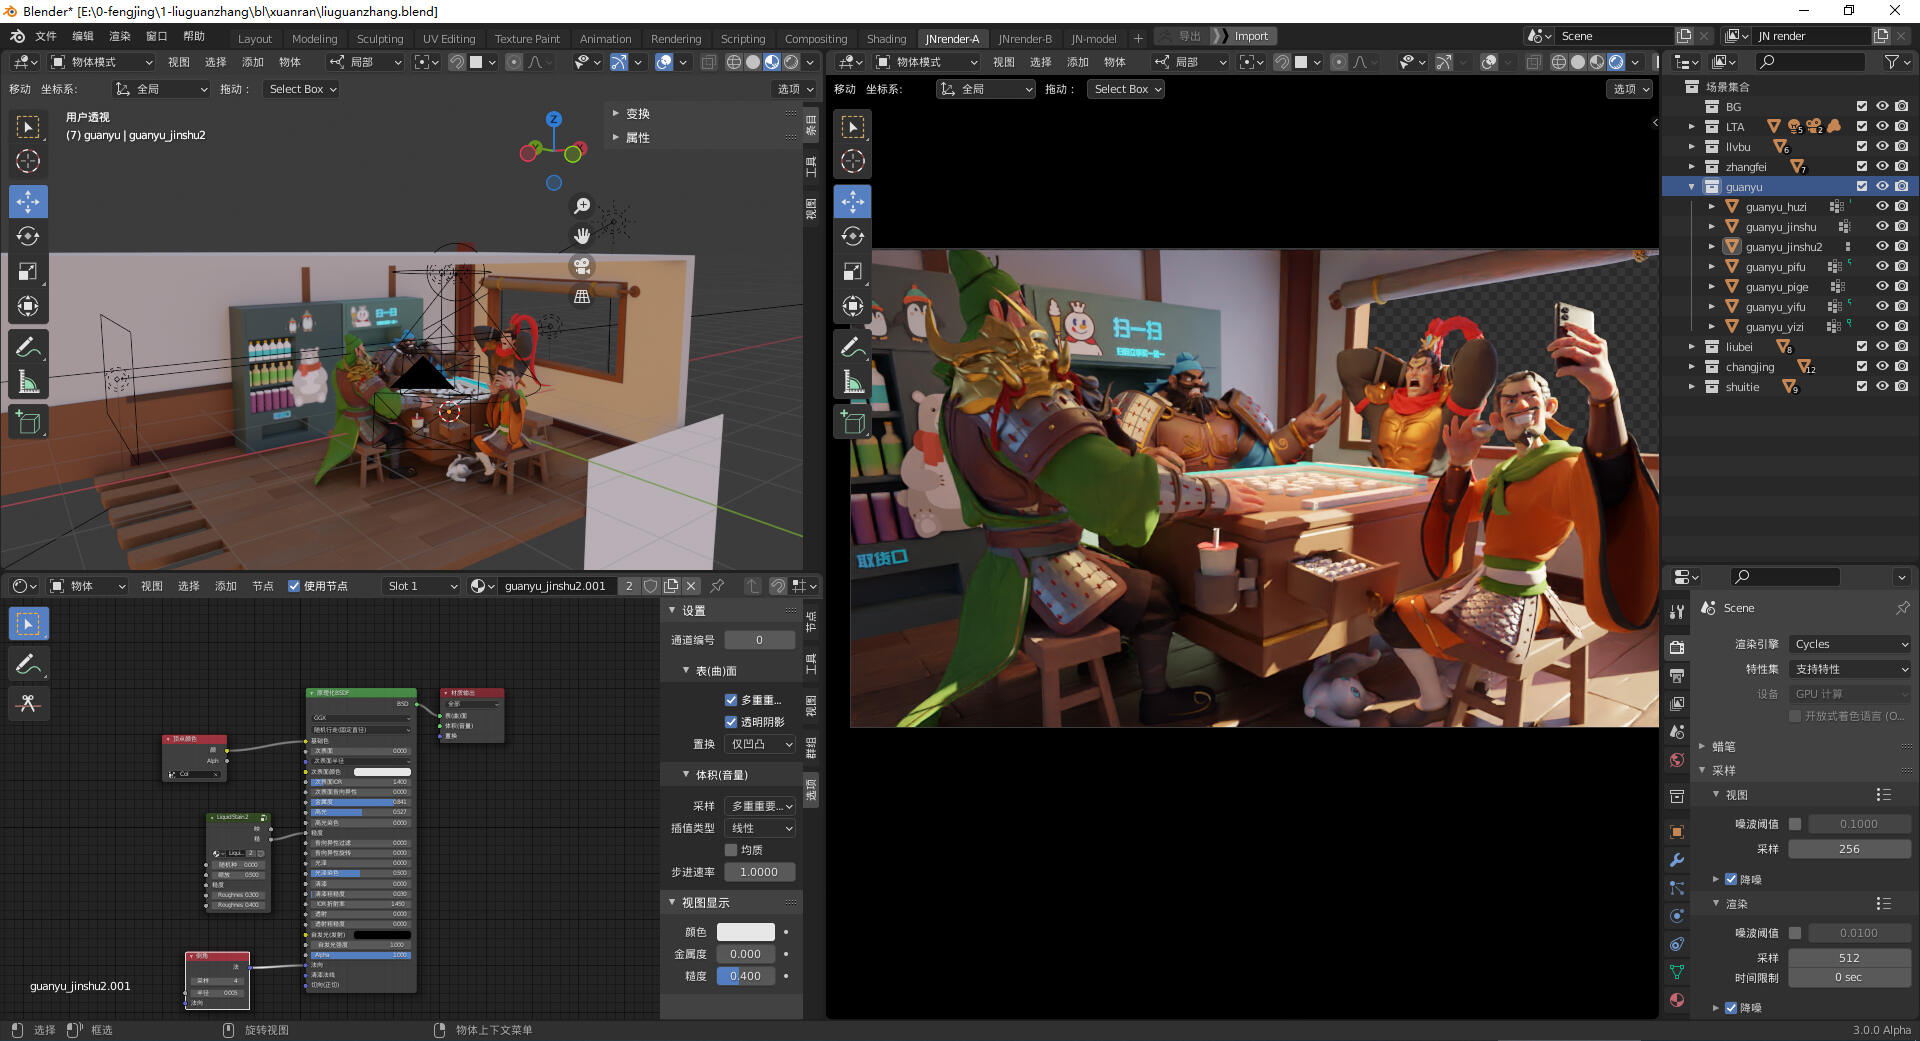Viewport: 1920px width, 1041px height.
Task: Open the 置换 仅凹凸 dropdown
Action: tap(760, 744)
